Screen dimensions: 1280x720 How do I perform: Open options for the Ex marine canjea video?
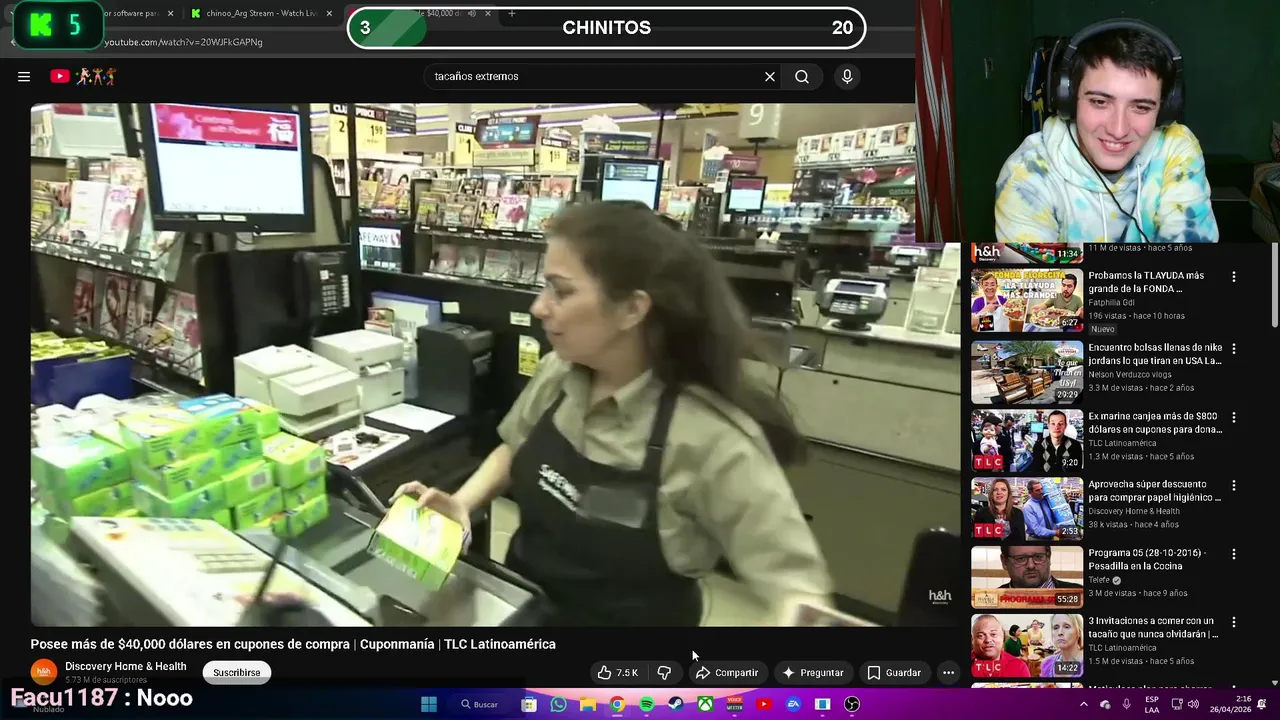point(1233,417)
